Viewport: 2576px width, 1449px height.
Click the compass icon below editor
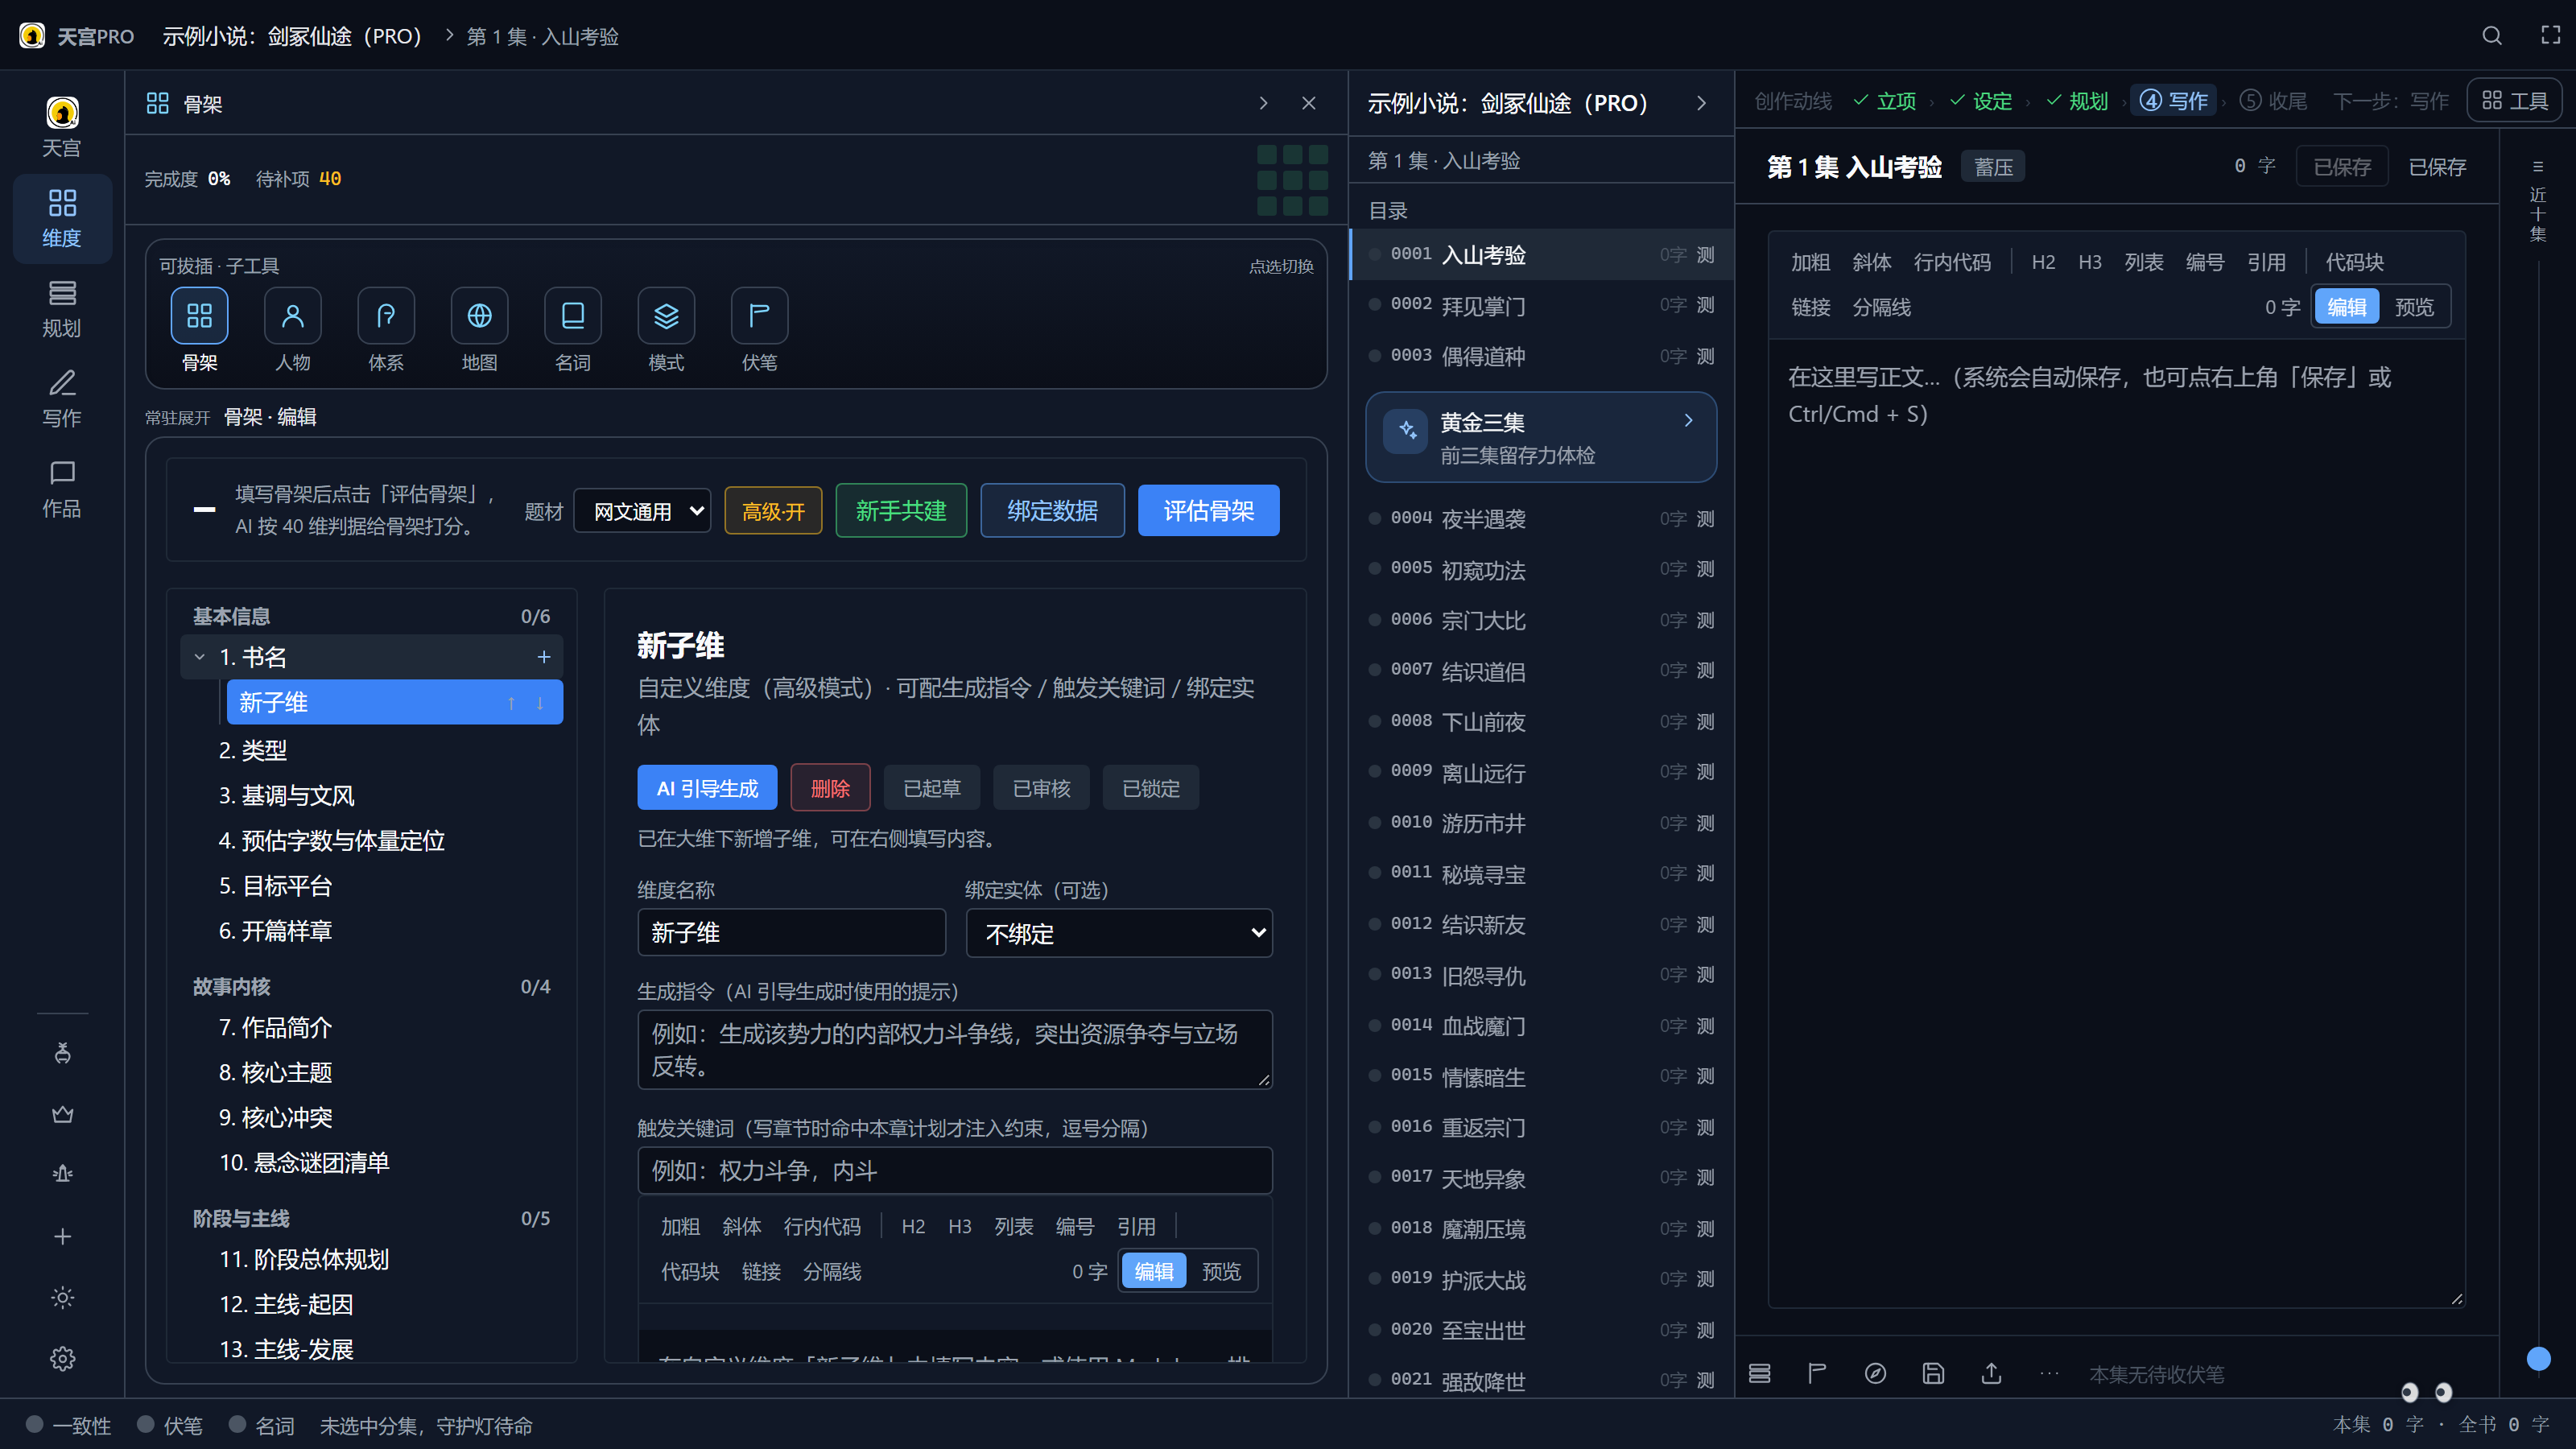pyautogui.click(x=1875, y=1373)
